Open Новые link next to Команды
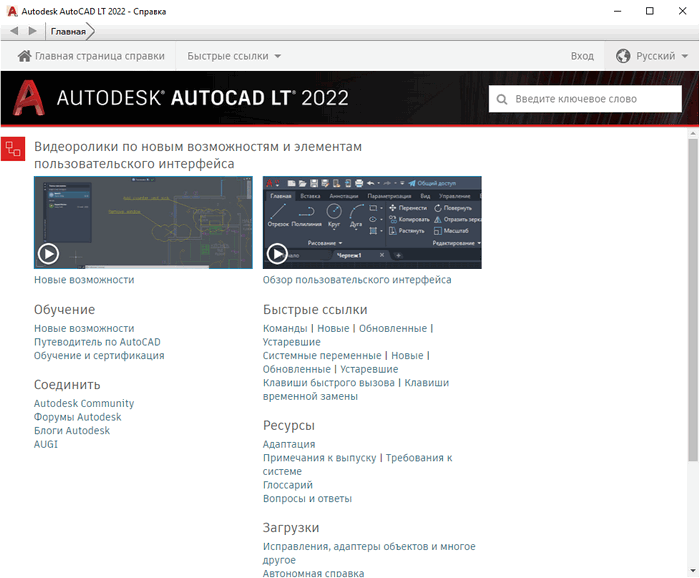The image size is (700, 578). click(333, 329)
